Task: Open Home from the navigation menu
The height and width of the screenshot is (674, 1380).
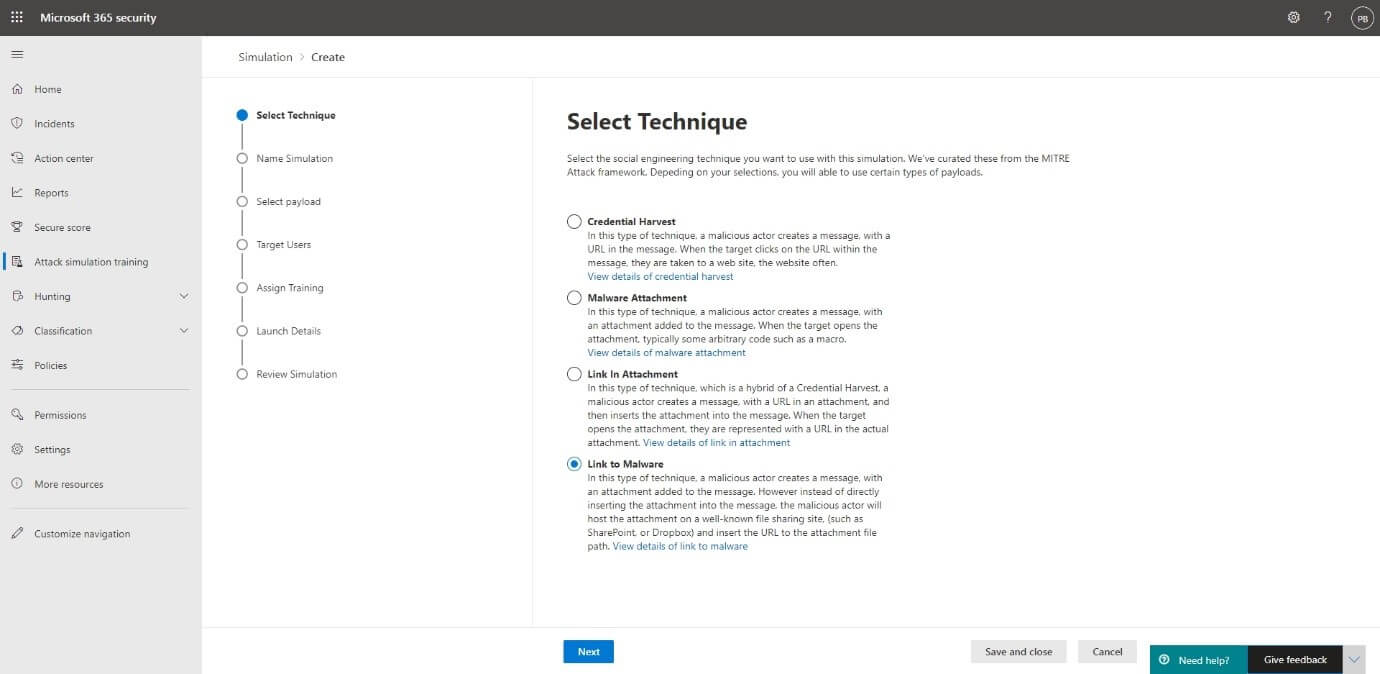Action: point(49,89)
